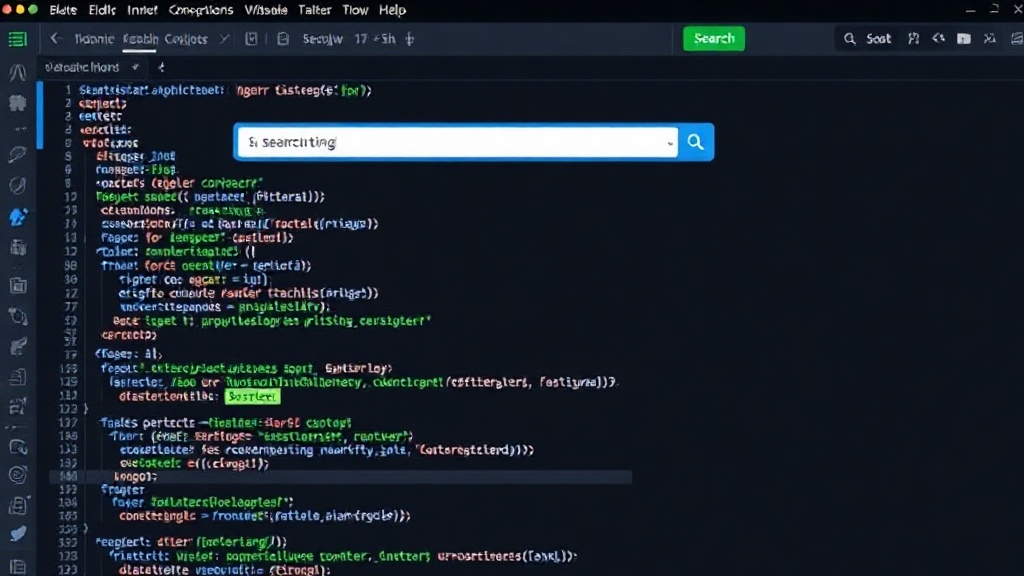
Task: Click the 'Soot' label in top-right toolbar
Action: coord(878,39)
